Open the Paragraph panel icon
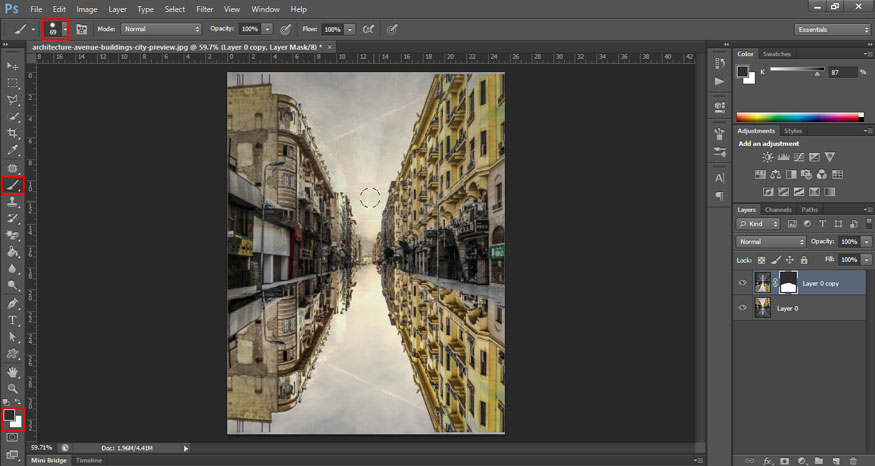Viewport: 875px width, 466px height. [x=719, y=196]
